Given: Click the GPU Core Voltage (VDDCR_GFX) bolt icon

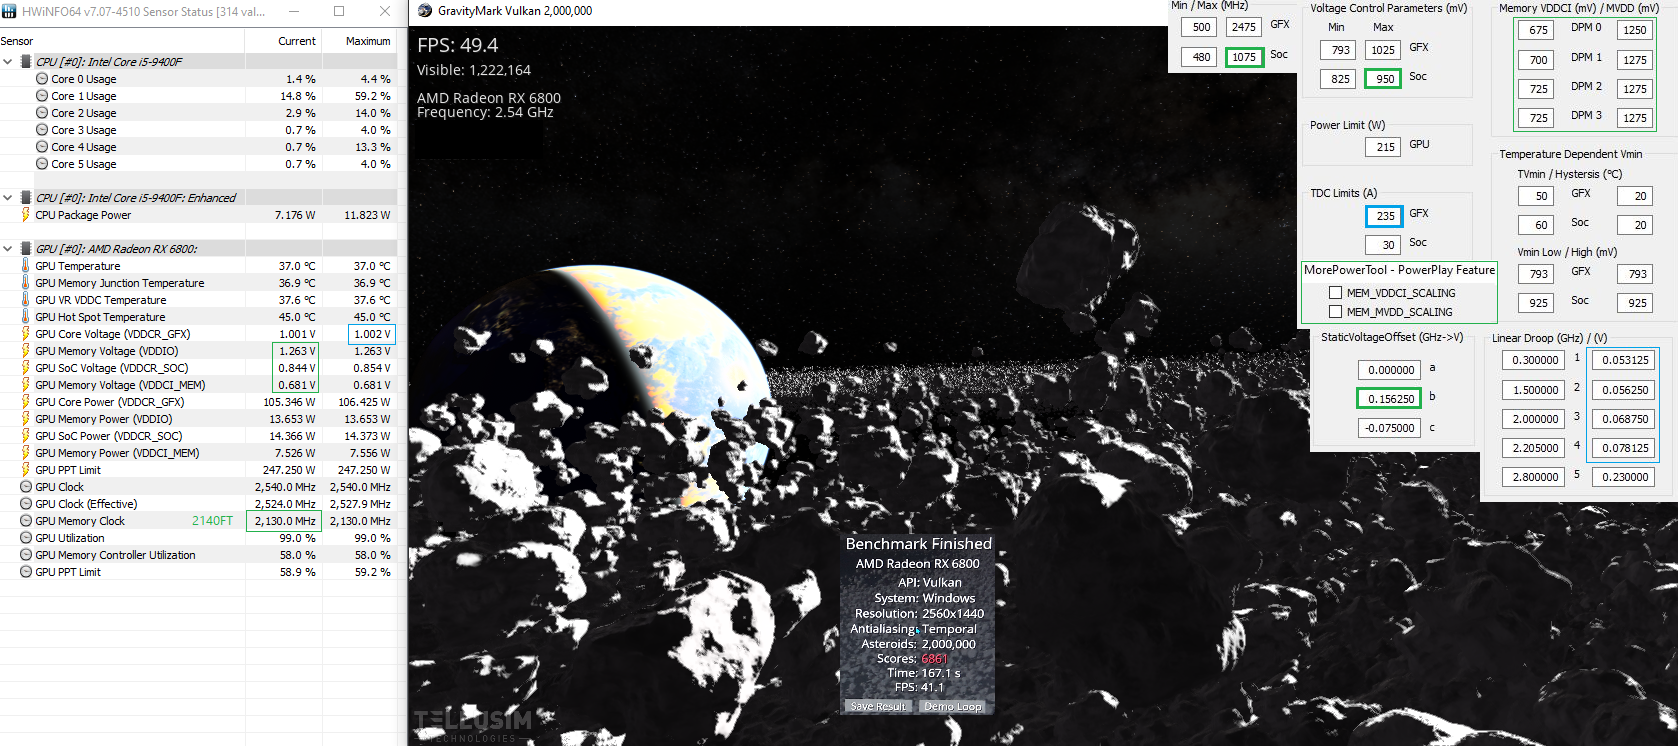Looking at the screenshot, I should click(26, 334).
